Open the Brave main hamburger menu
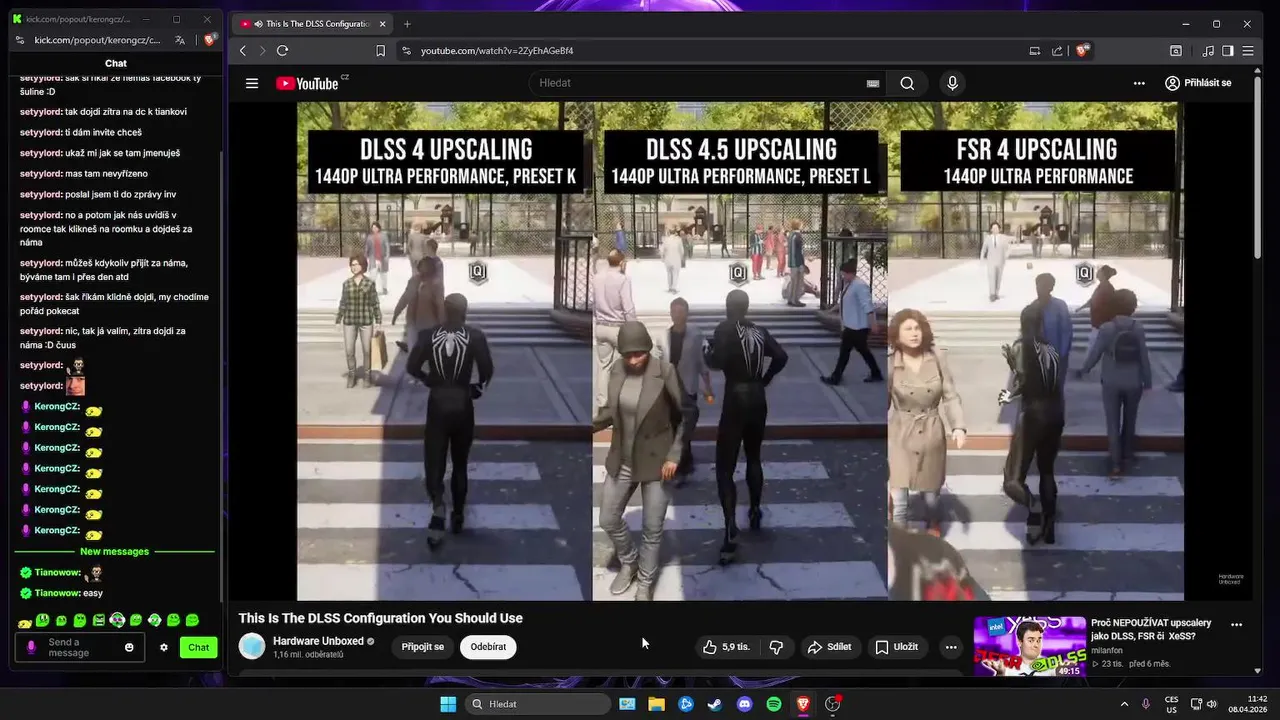 (x=1249, y=50)
